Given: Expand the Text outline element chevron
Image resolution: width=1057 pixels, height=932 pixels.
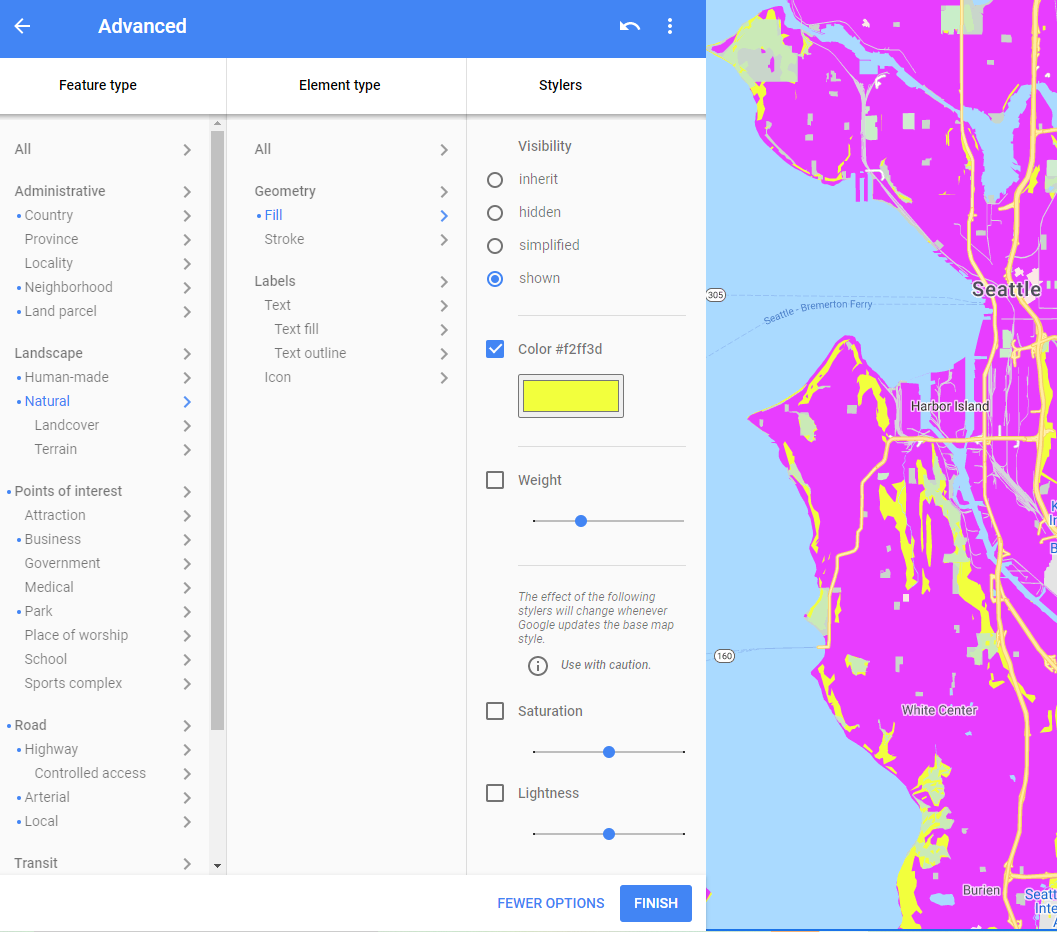Looking at the screenshot, I should [444, 354].
